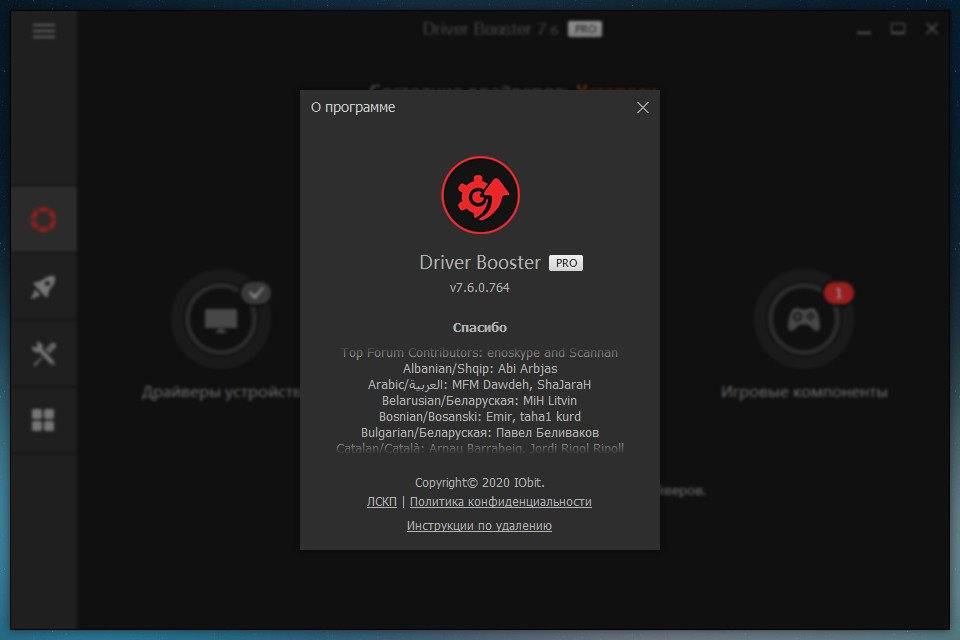
Task: Click the Спасибо heading
Action: tap(479, 328)
